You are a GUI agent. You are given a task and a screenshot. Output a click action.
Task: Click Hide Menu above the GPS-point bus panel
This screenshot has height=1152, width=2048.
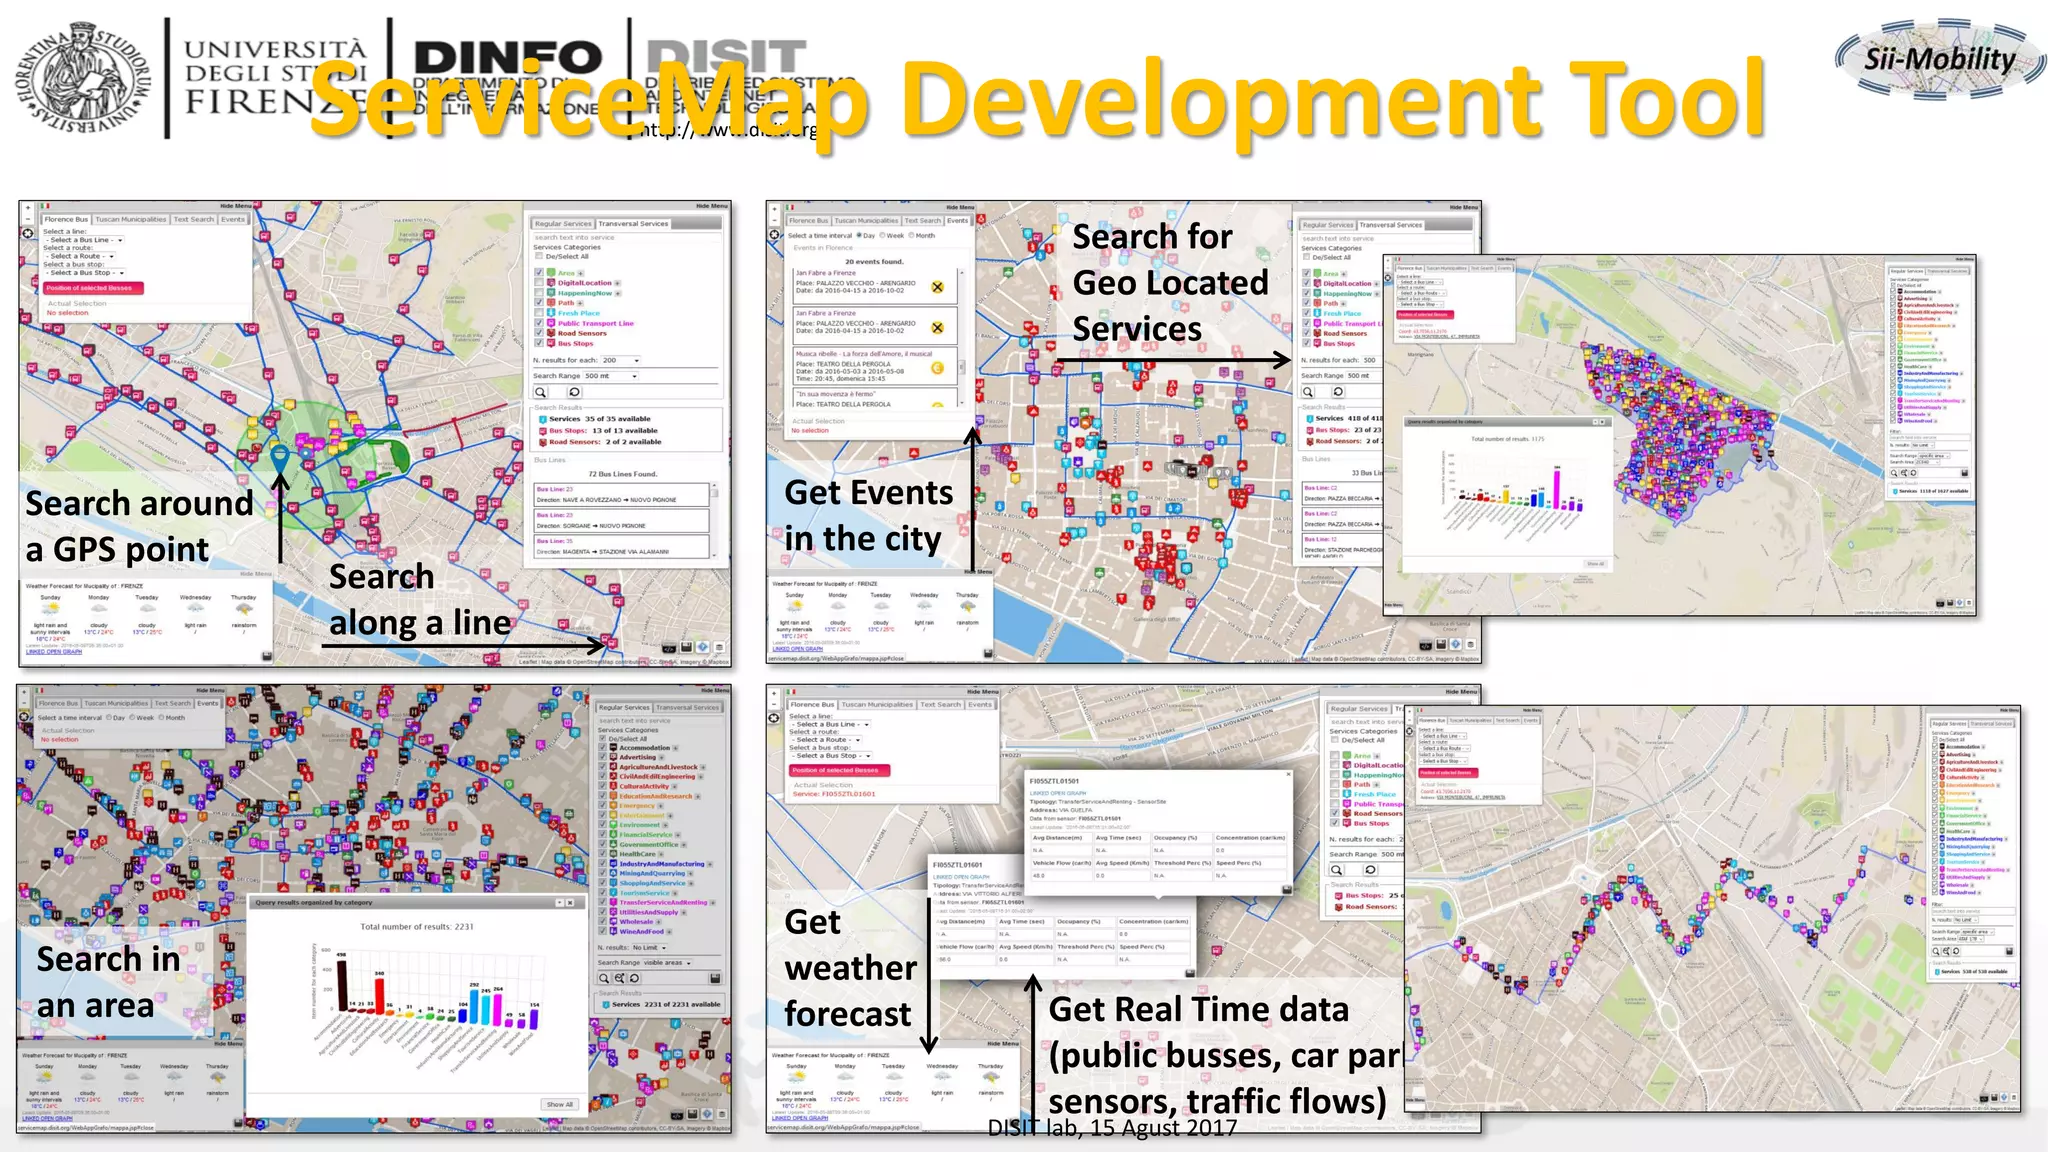coord(236,207)
